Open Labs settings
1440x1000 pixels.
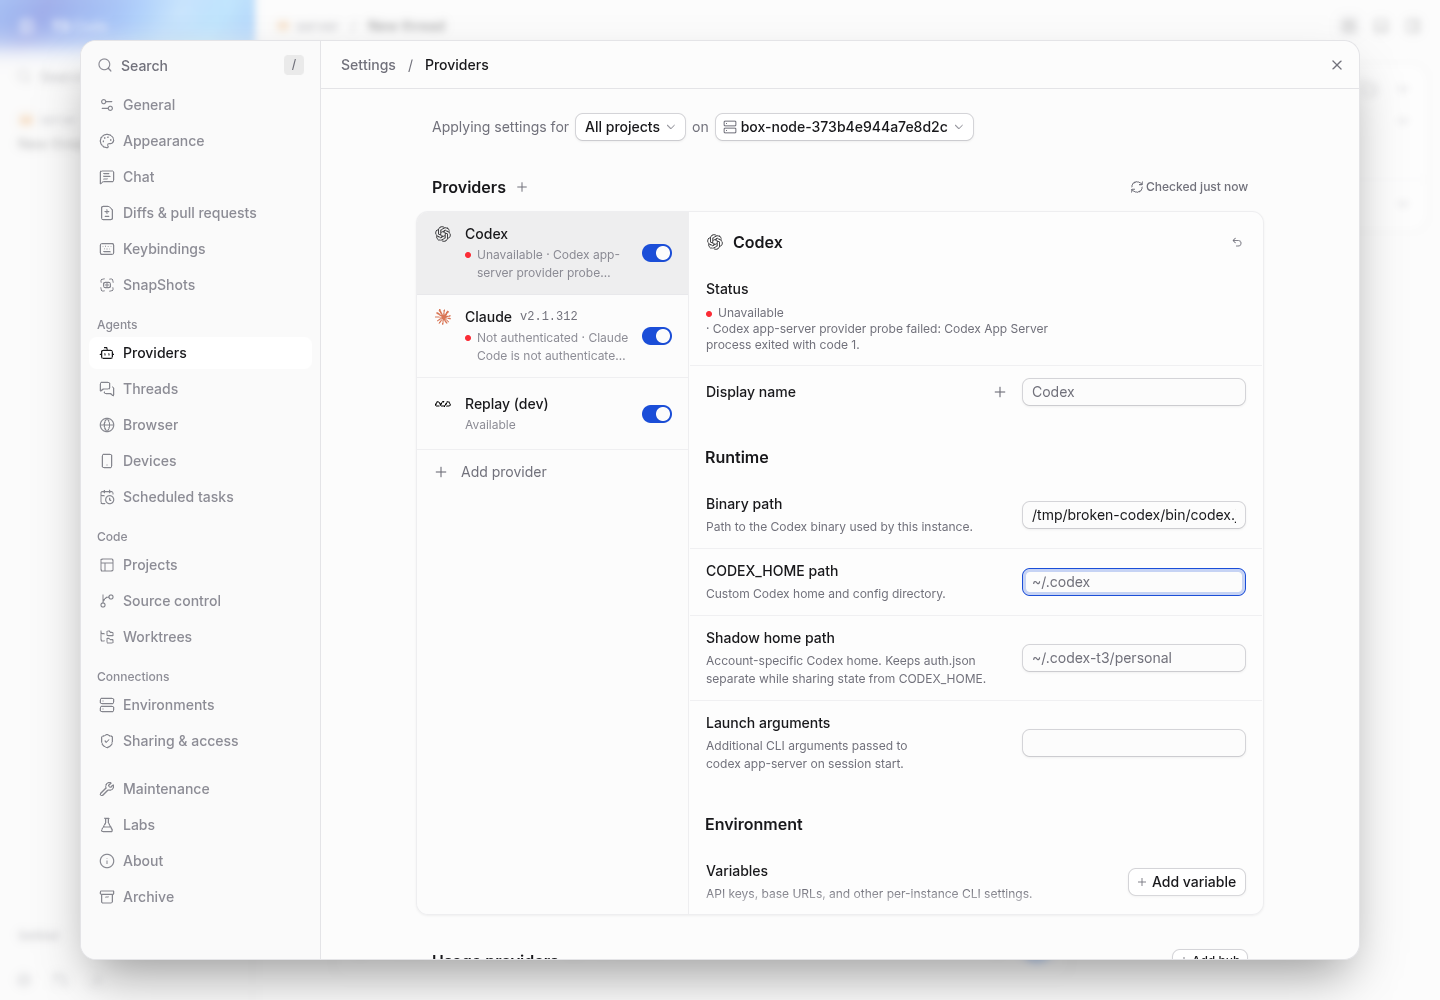[200, 825]
